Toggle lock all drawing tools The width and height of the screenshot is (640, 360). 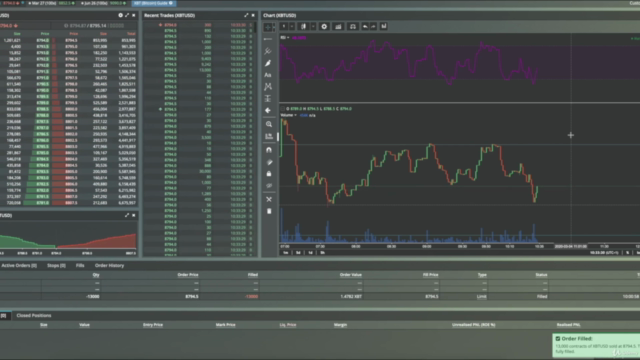(269, 174)
